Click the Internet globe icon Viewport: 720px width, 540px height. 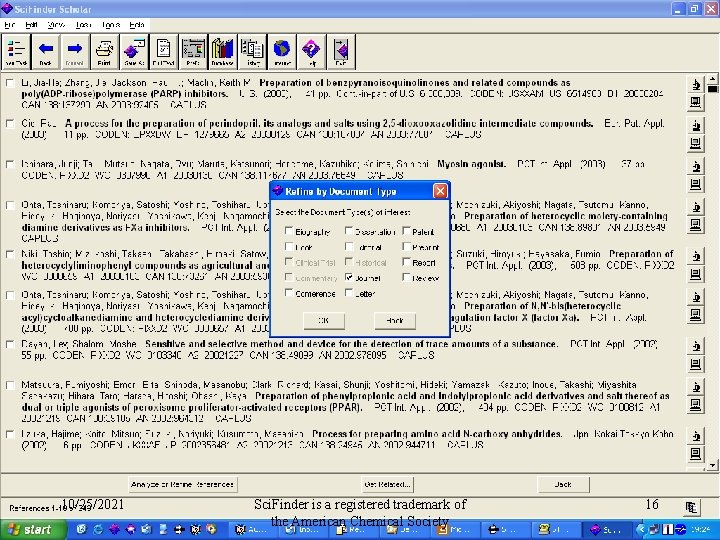click(x=282, y=51)
